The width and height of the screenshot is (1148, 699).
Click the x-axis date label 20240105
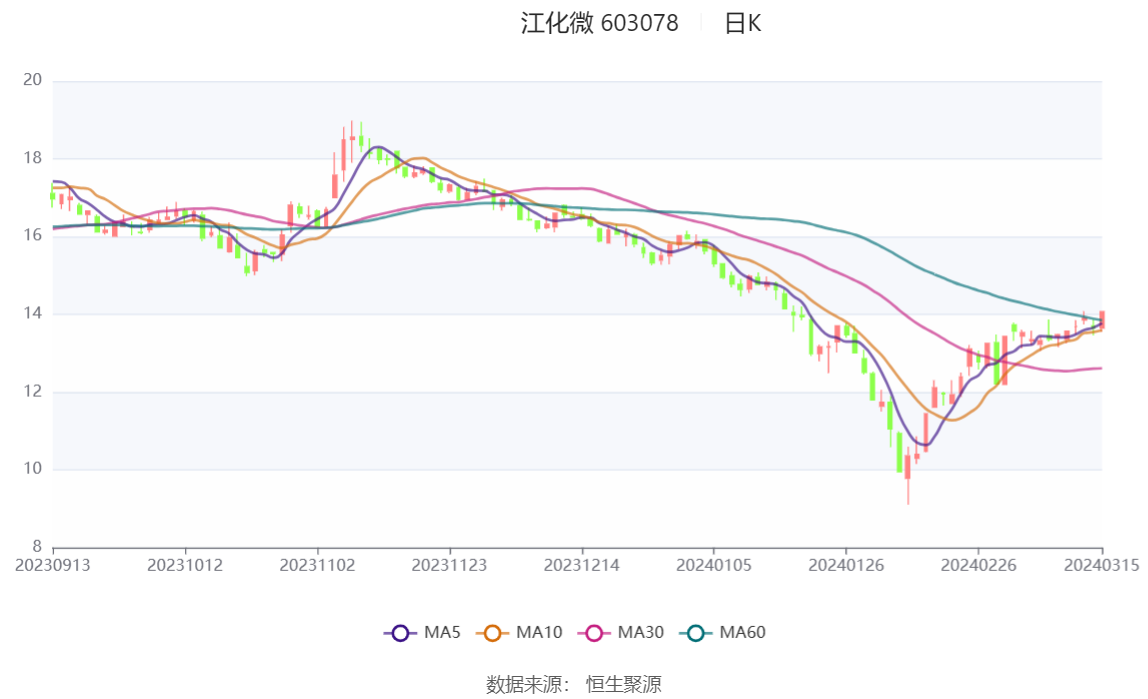[714, 566]
